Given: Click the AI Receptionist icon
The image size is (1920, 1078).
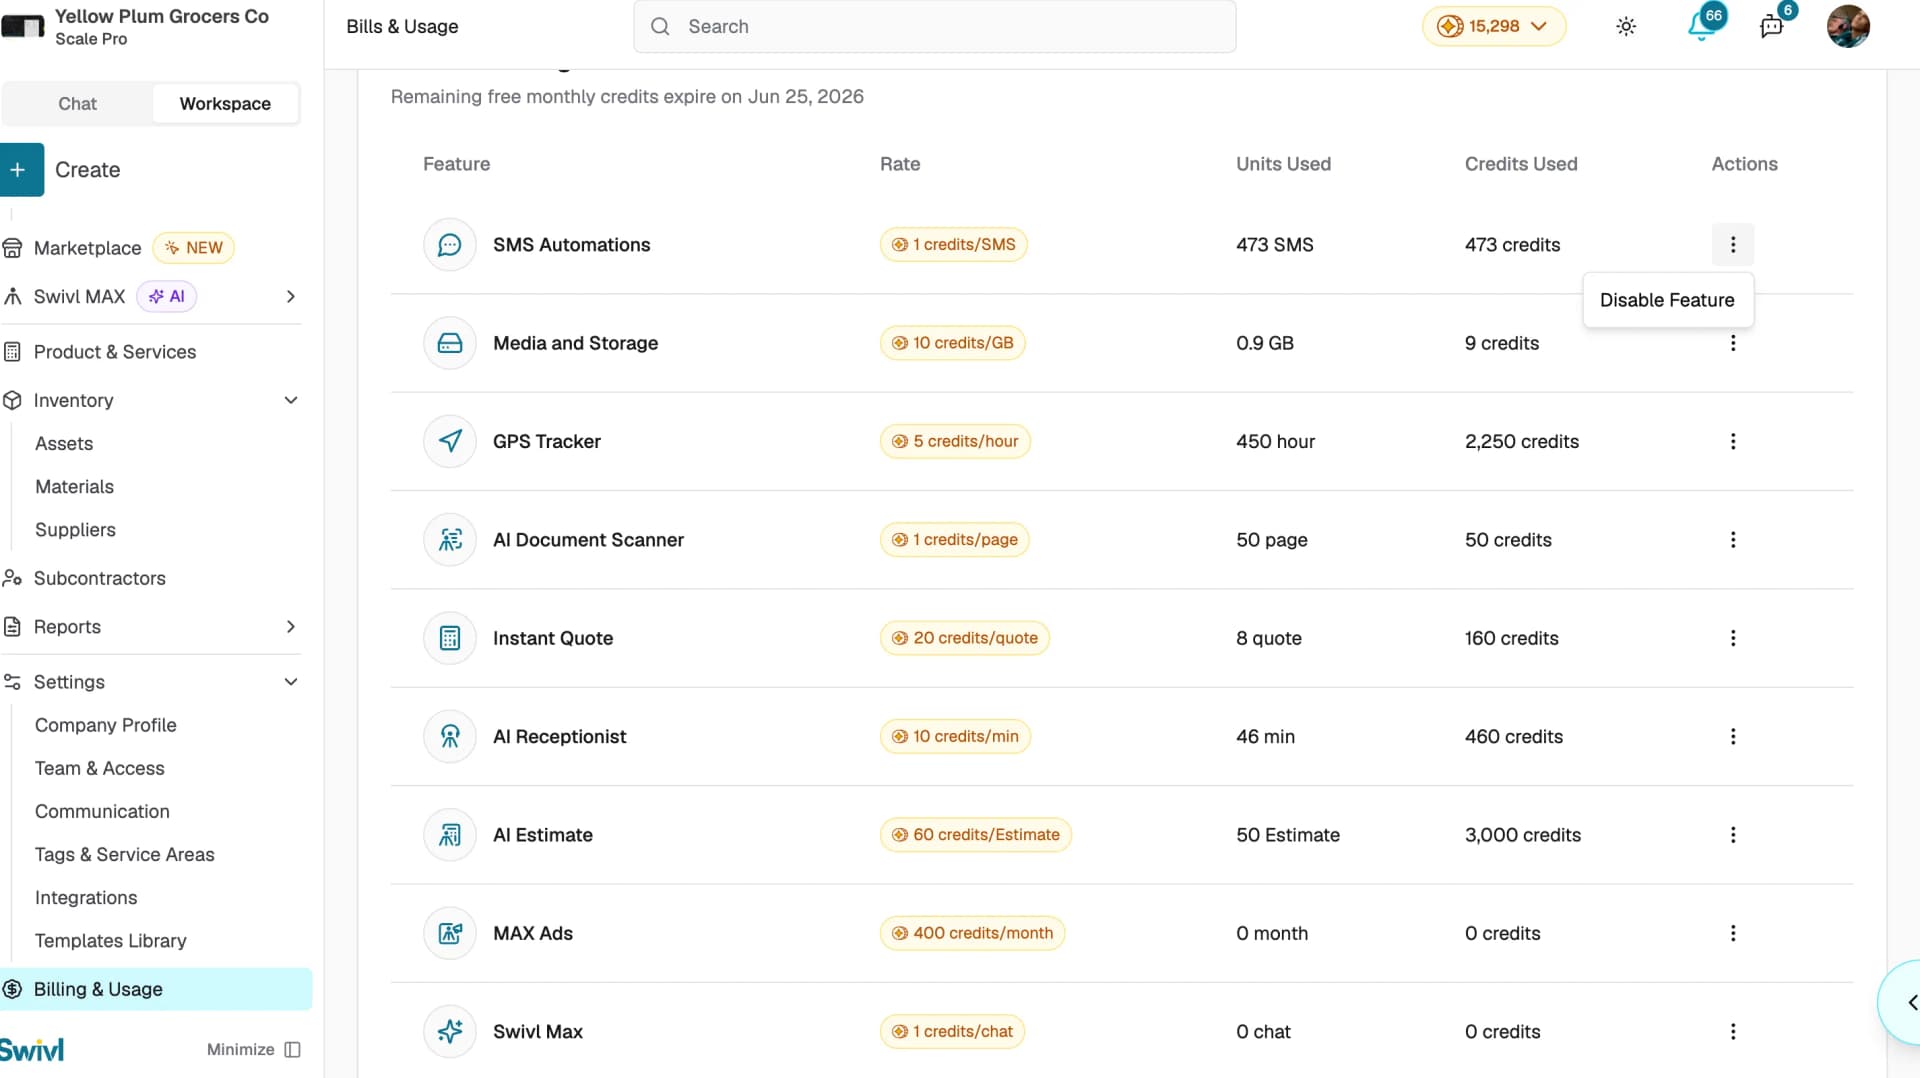Looking at the screenshot, I should coord(450,737).
